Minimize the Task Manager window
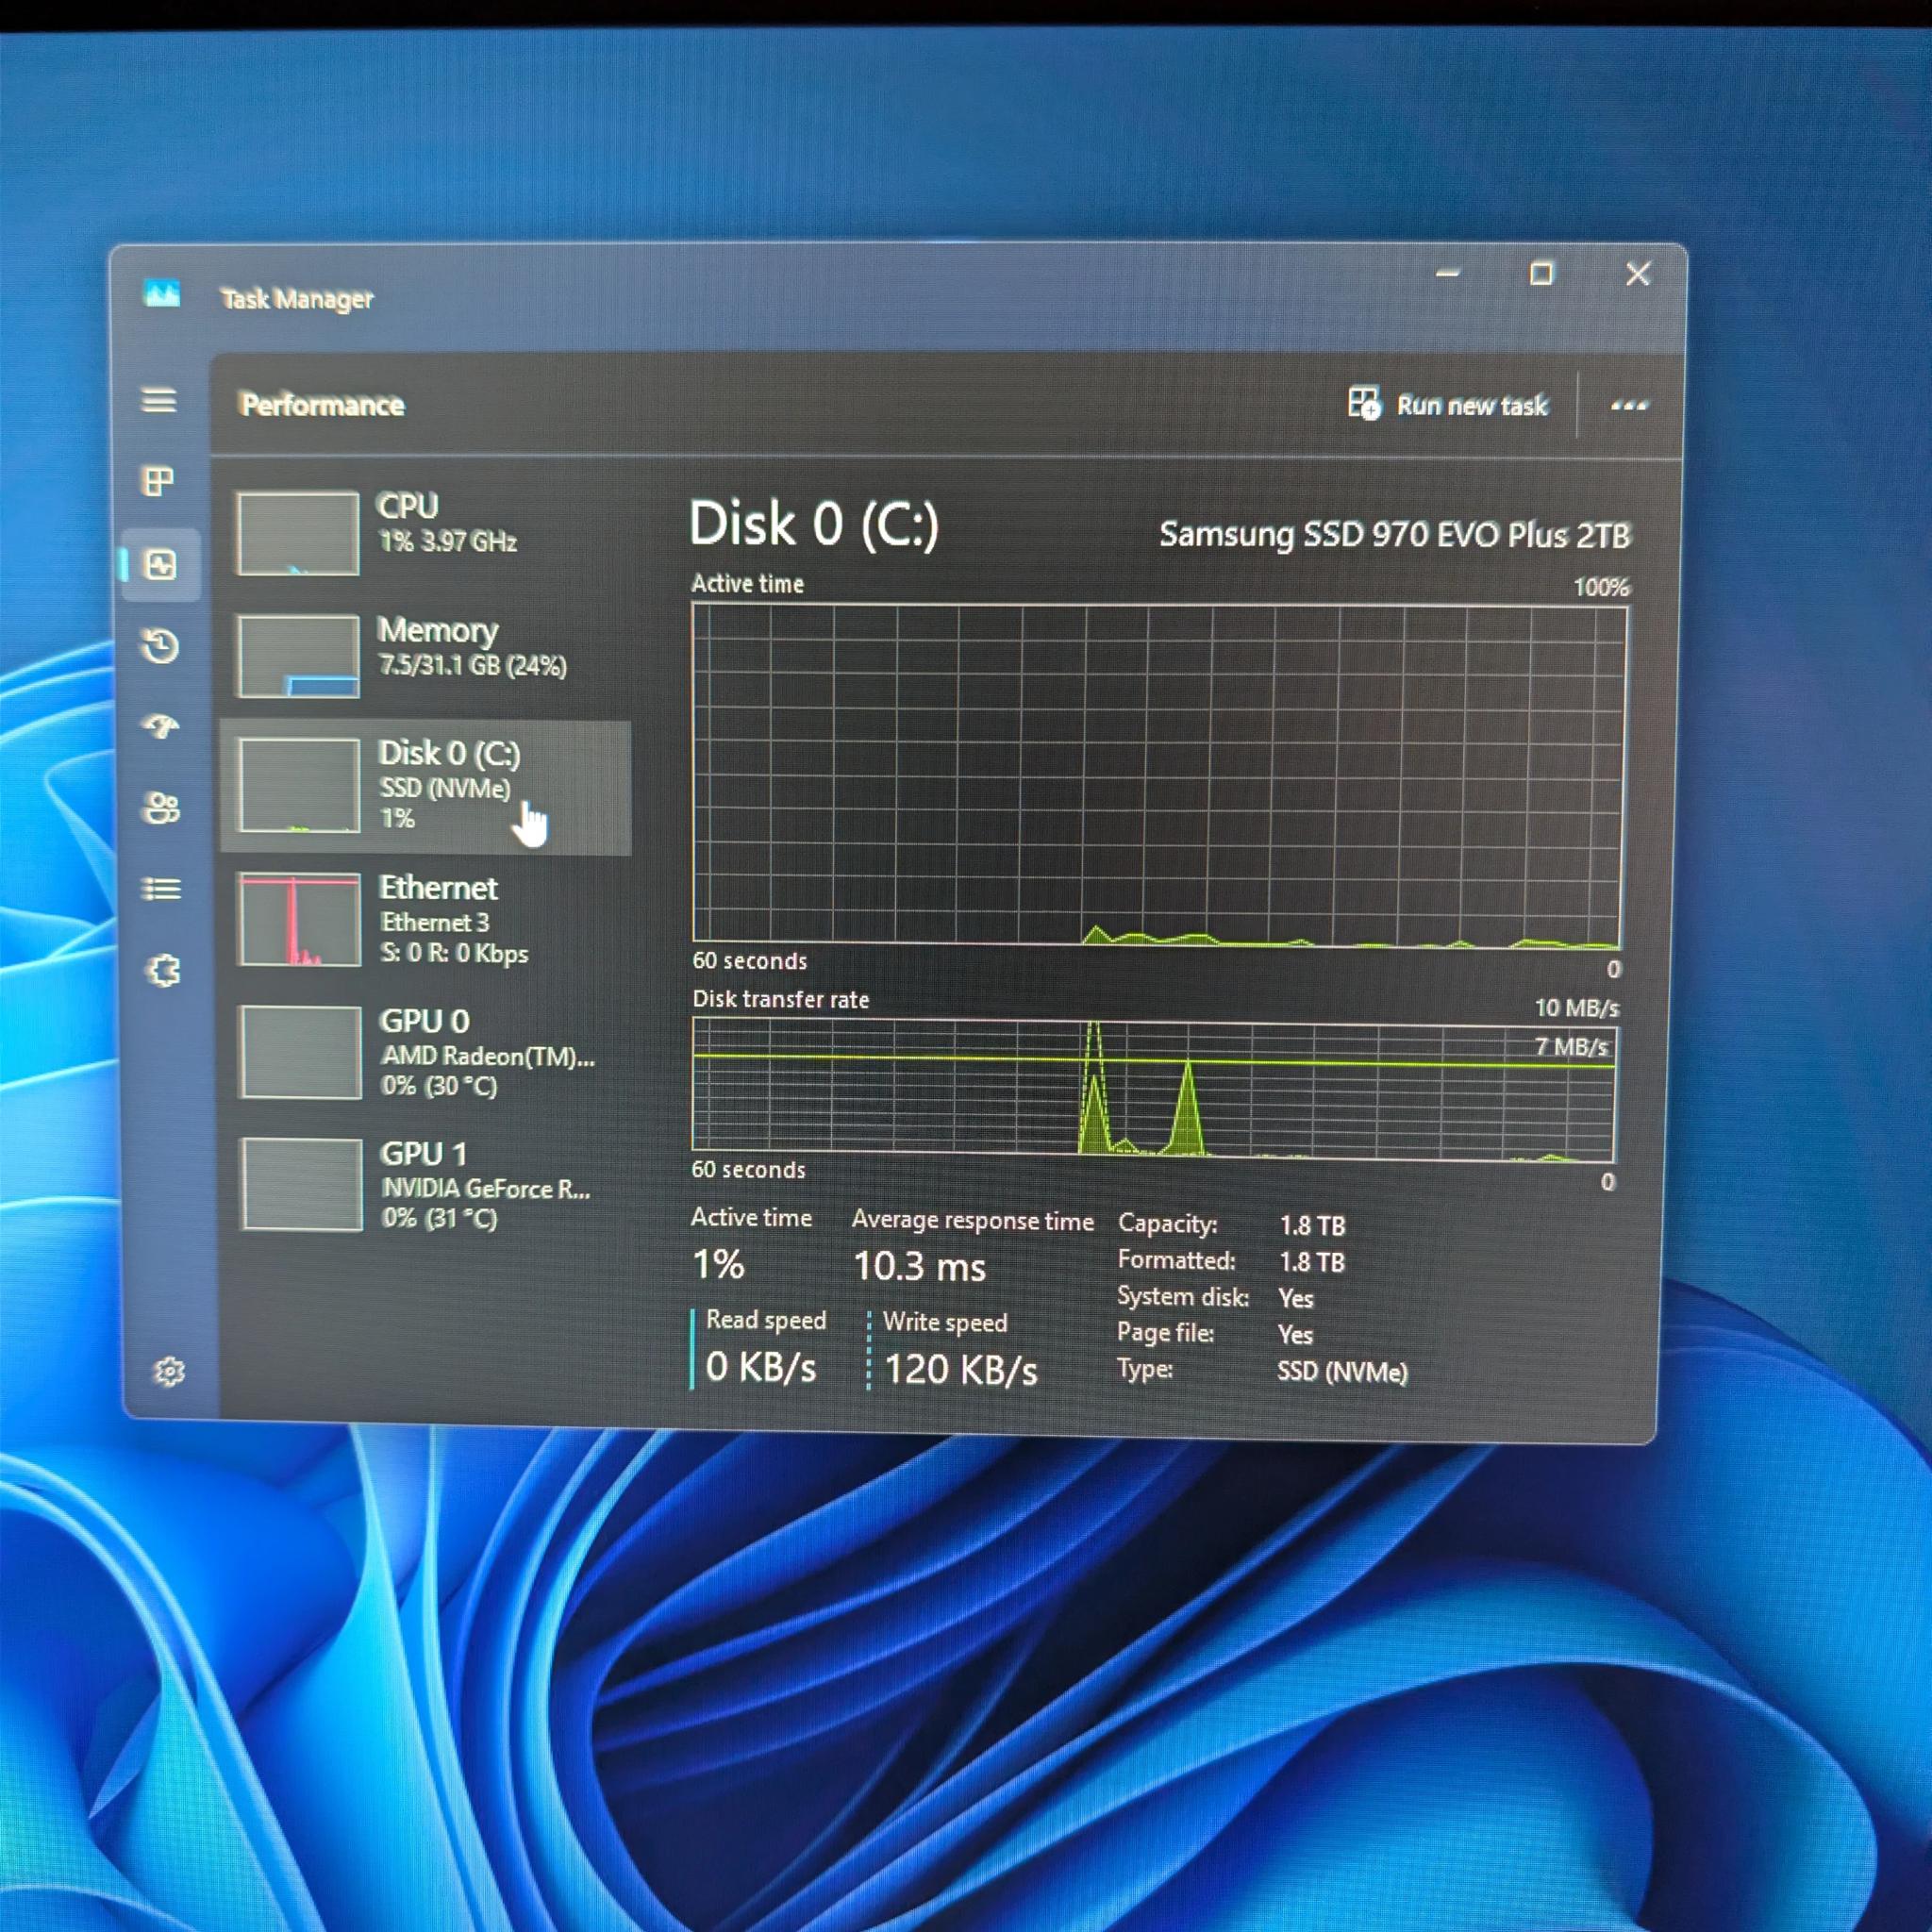Viewport: 1932px width, 1932px height. [x=1448, y=273]
